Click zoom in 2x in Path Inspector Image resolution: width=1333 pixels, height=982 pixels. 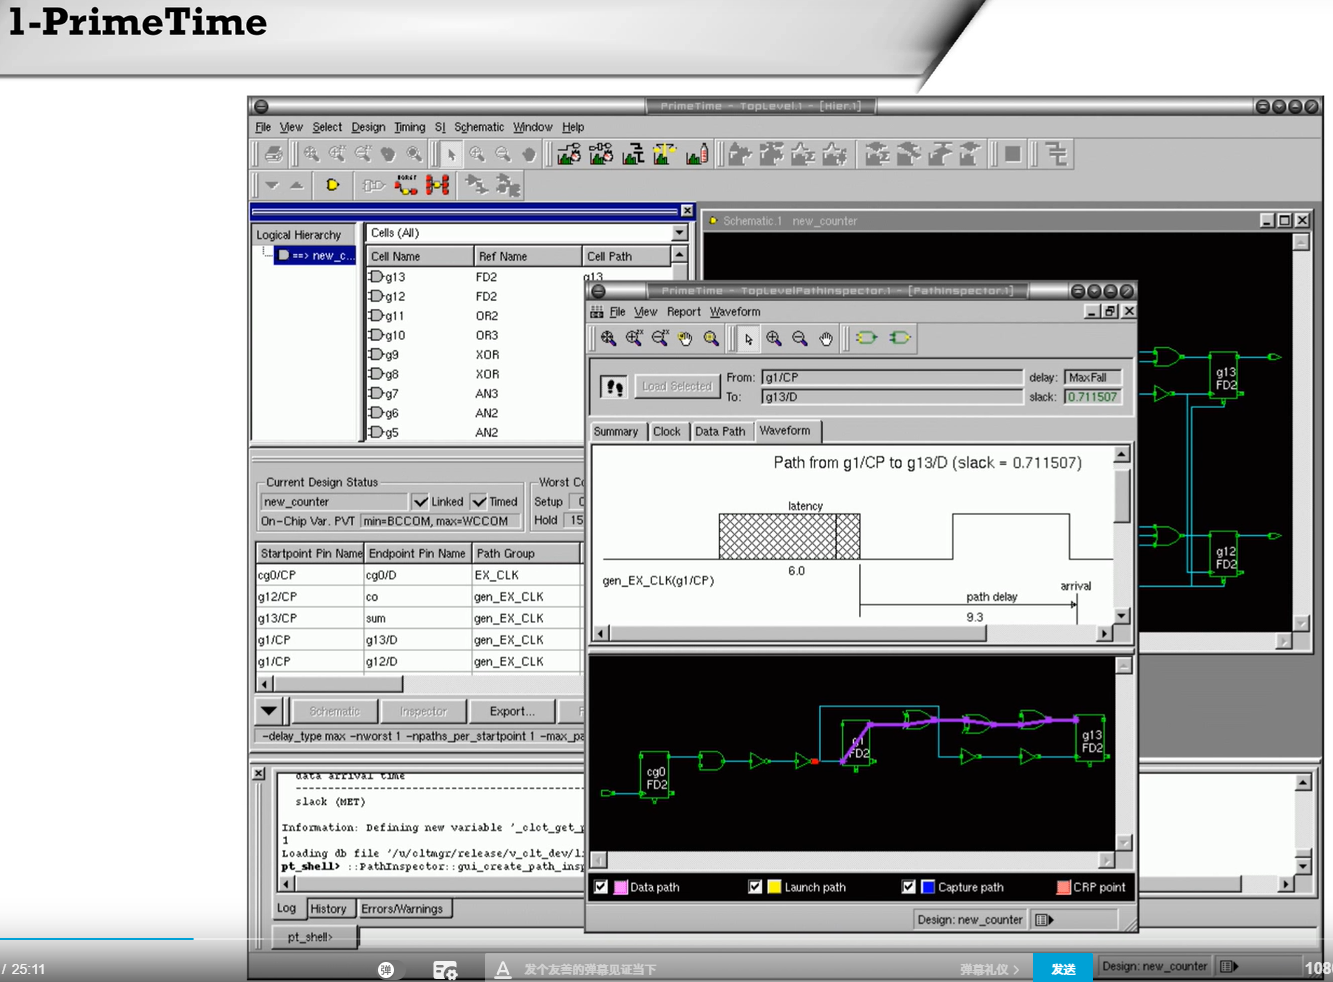[x=634, y=339]
